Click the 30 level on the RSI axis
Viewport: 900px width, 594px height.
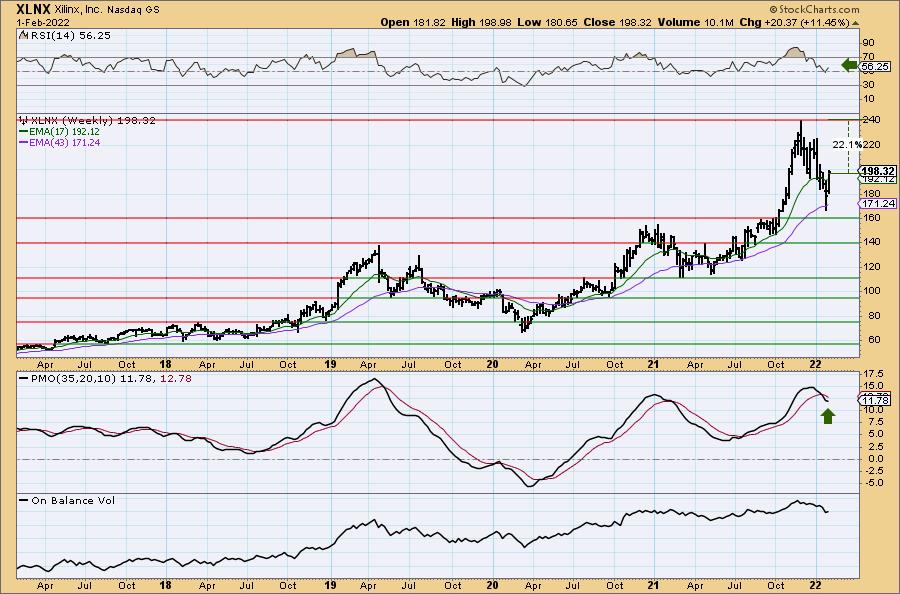coord(868,85)
